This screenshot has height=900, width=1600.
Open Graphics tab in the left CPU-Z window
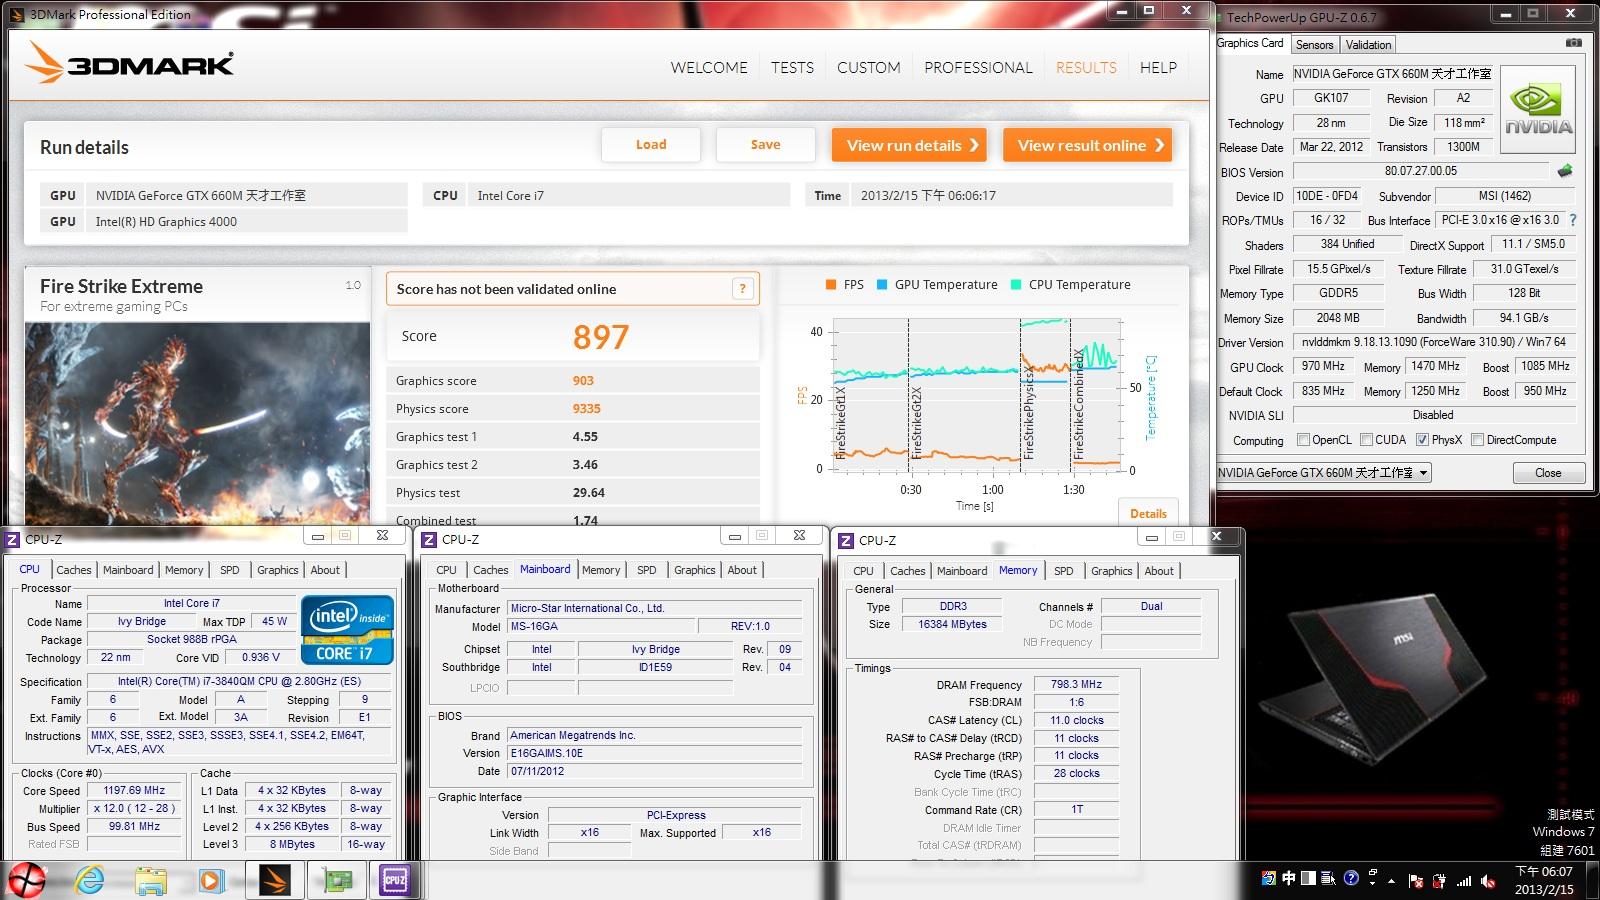pos(278,570)
